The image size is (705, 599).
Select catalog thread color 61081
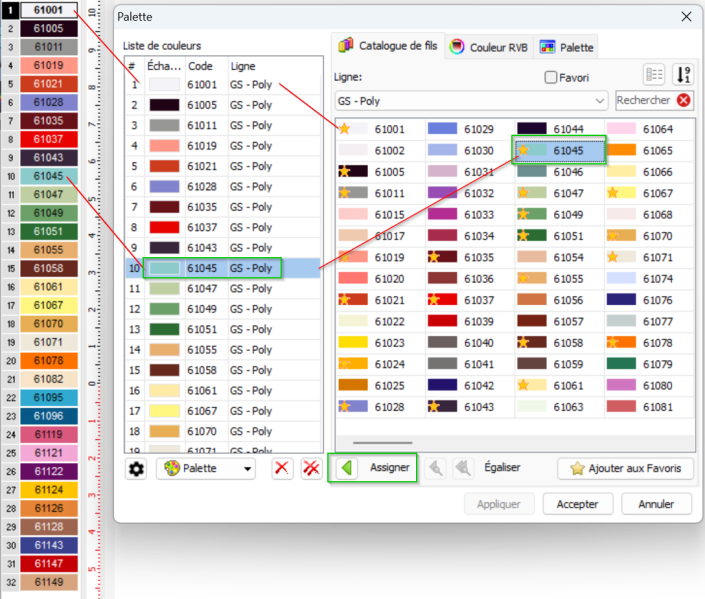[649, 407]
